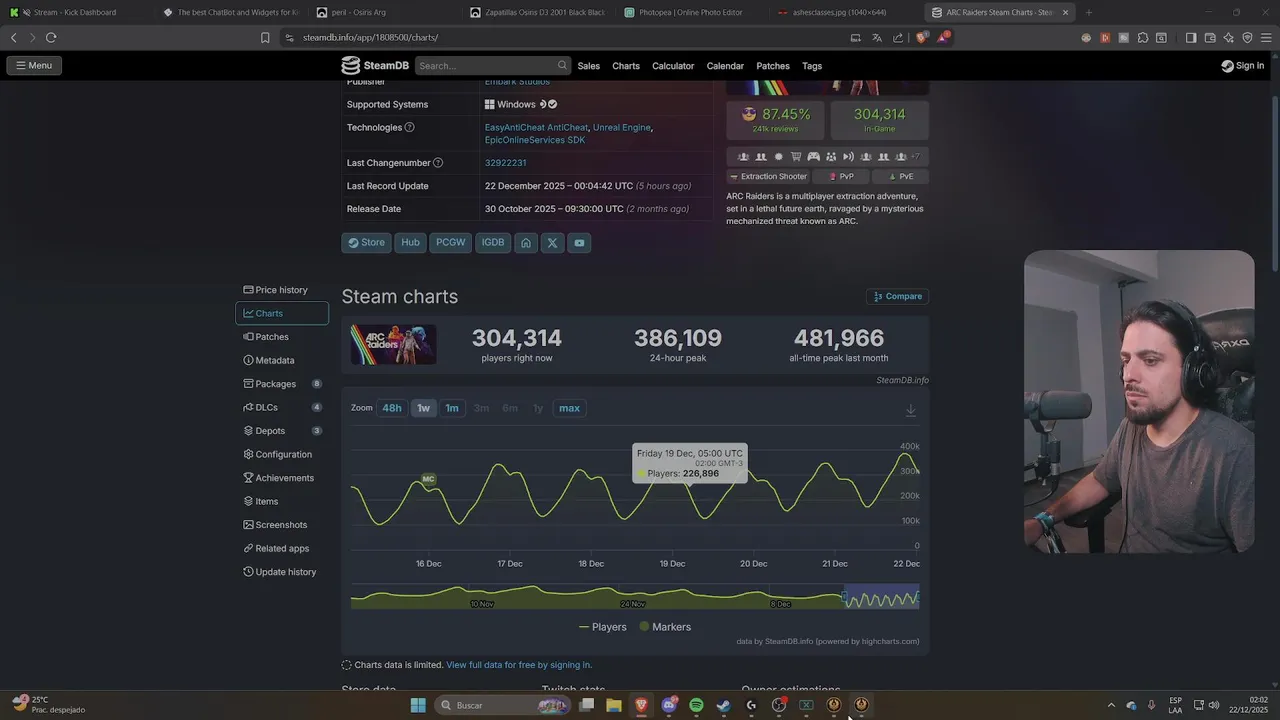This screenshot has height=720, width=1280.
Task: Click the home website icon button
Action: [525, 243]
